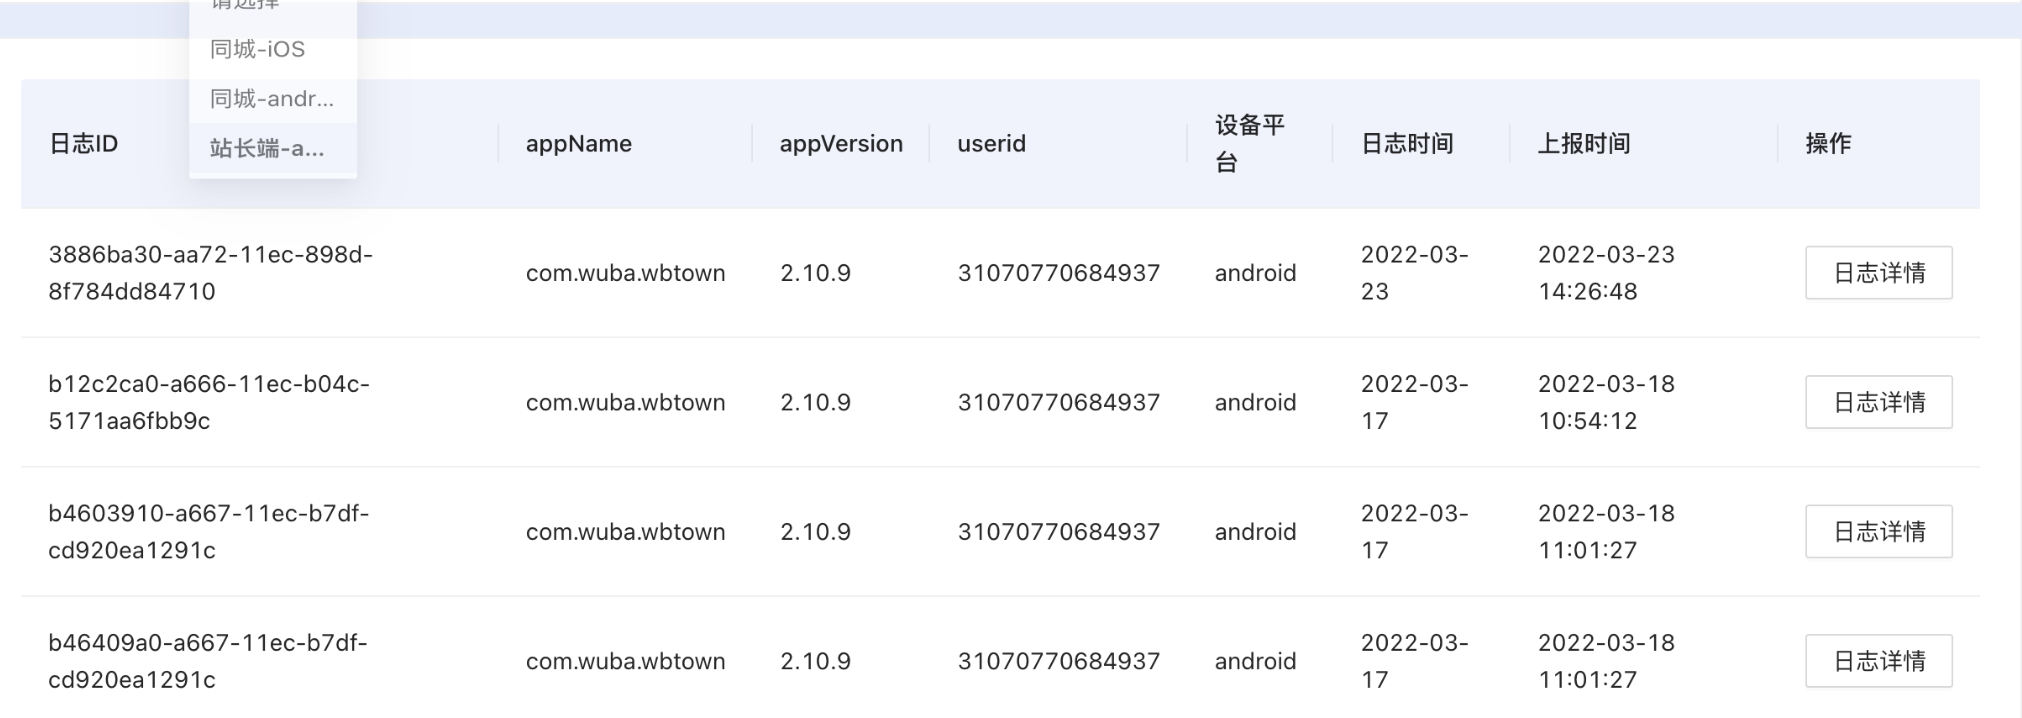This screenshot has width=2022, height=718.
Task: Click the appName column header
Action: pos(579,144)
